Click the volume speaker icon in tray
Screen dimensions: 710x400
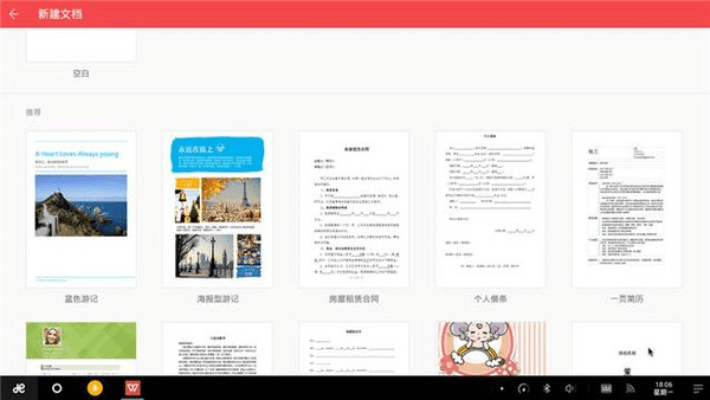pyautogui.click(x=569, y=387)
